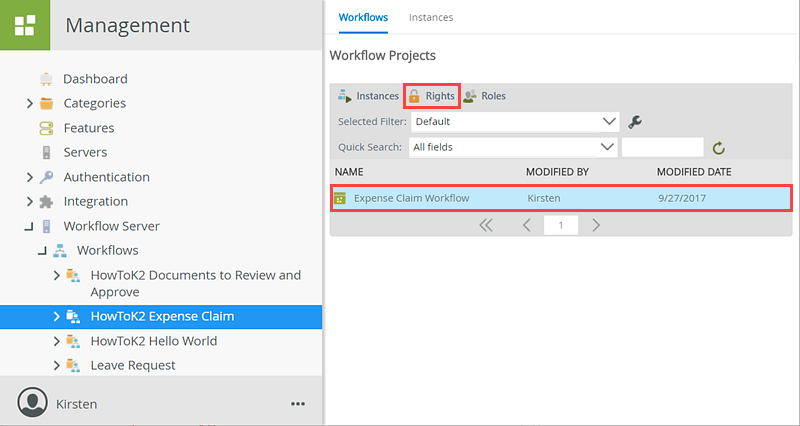Image resolution: width=800 pixels, height=426 pixels.
Task: Click the HowToK2 Documents folder icon
Action: 73,275
